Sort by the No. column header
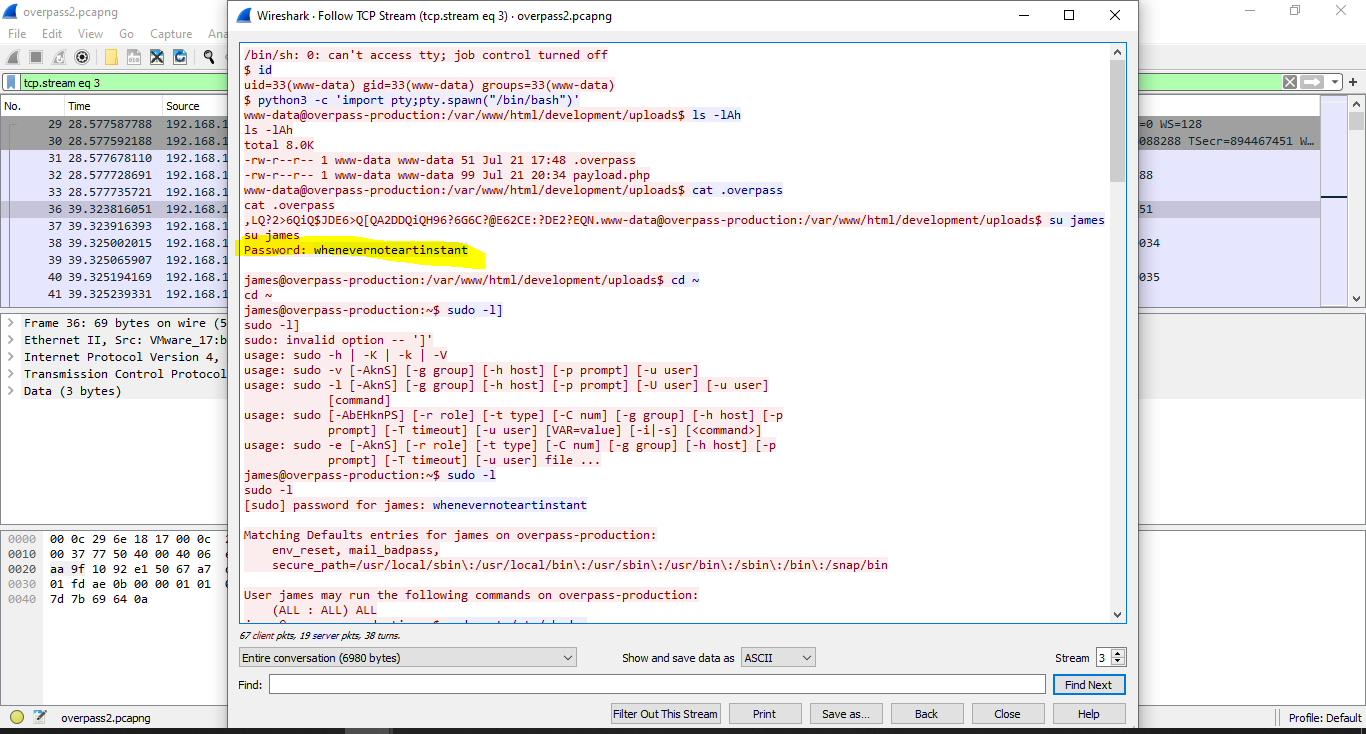 click(x=32, y=106)
